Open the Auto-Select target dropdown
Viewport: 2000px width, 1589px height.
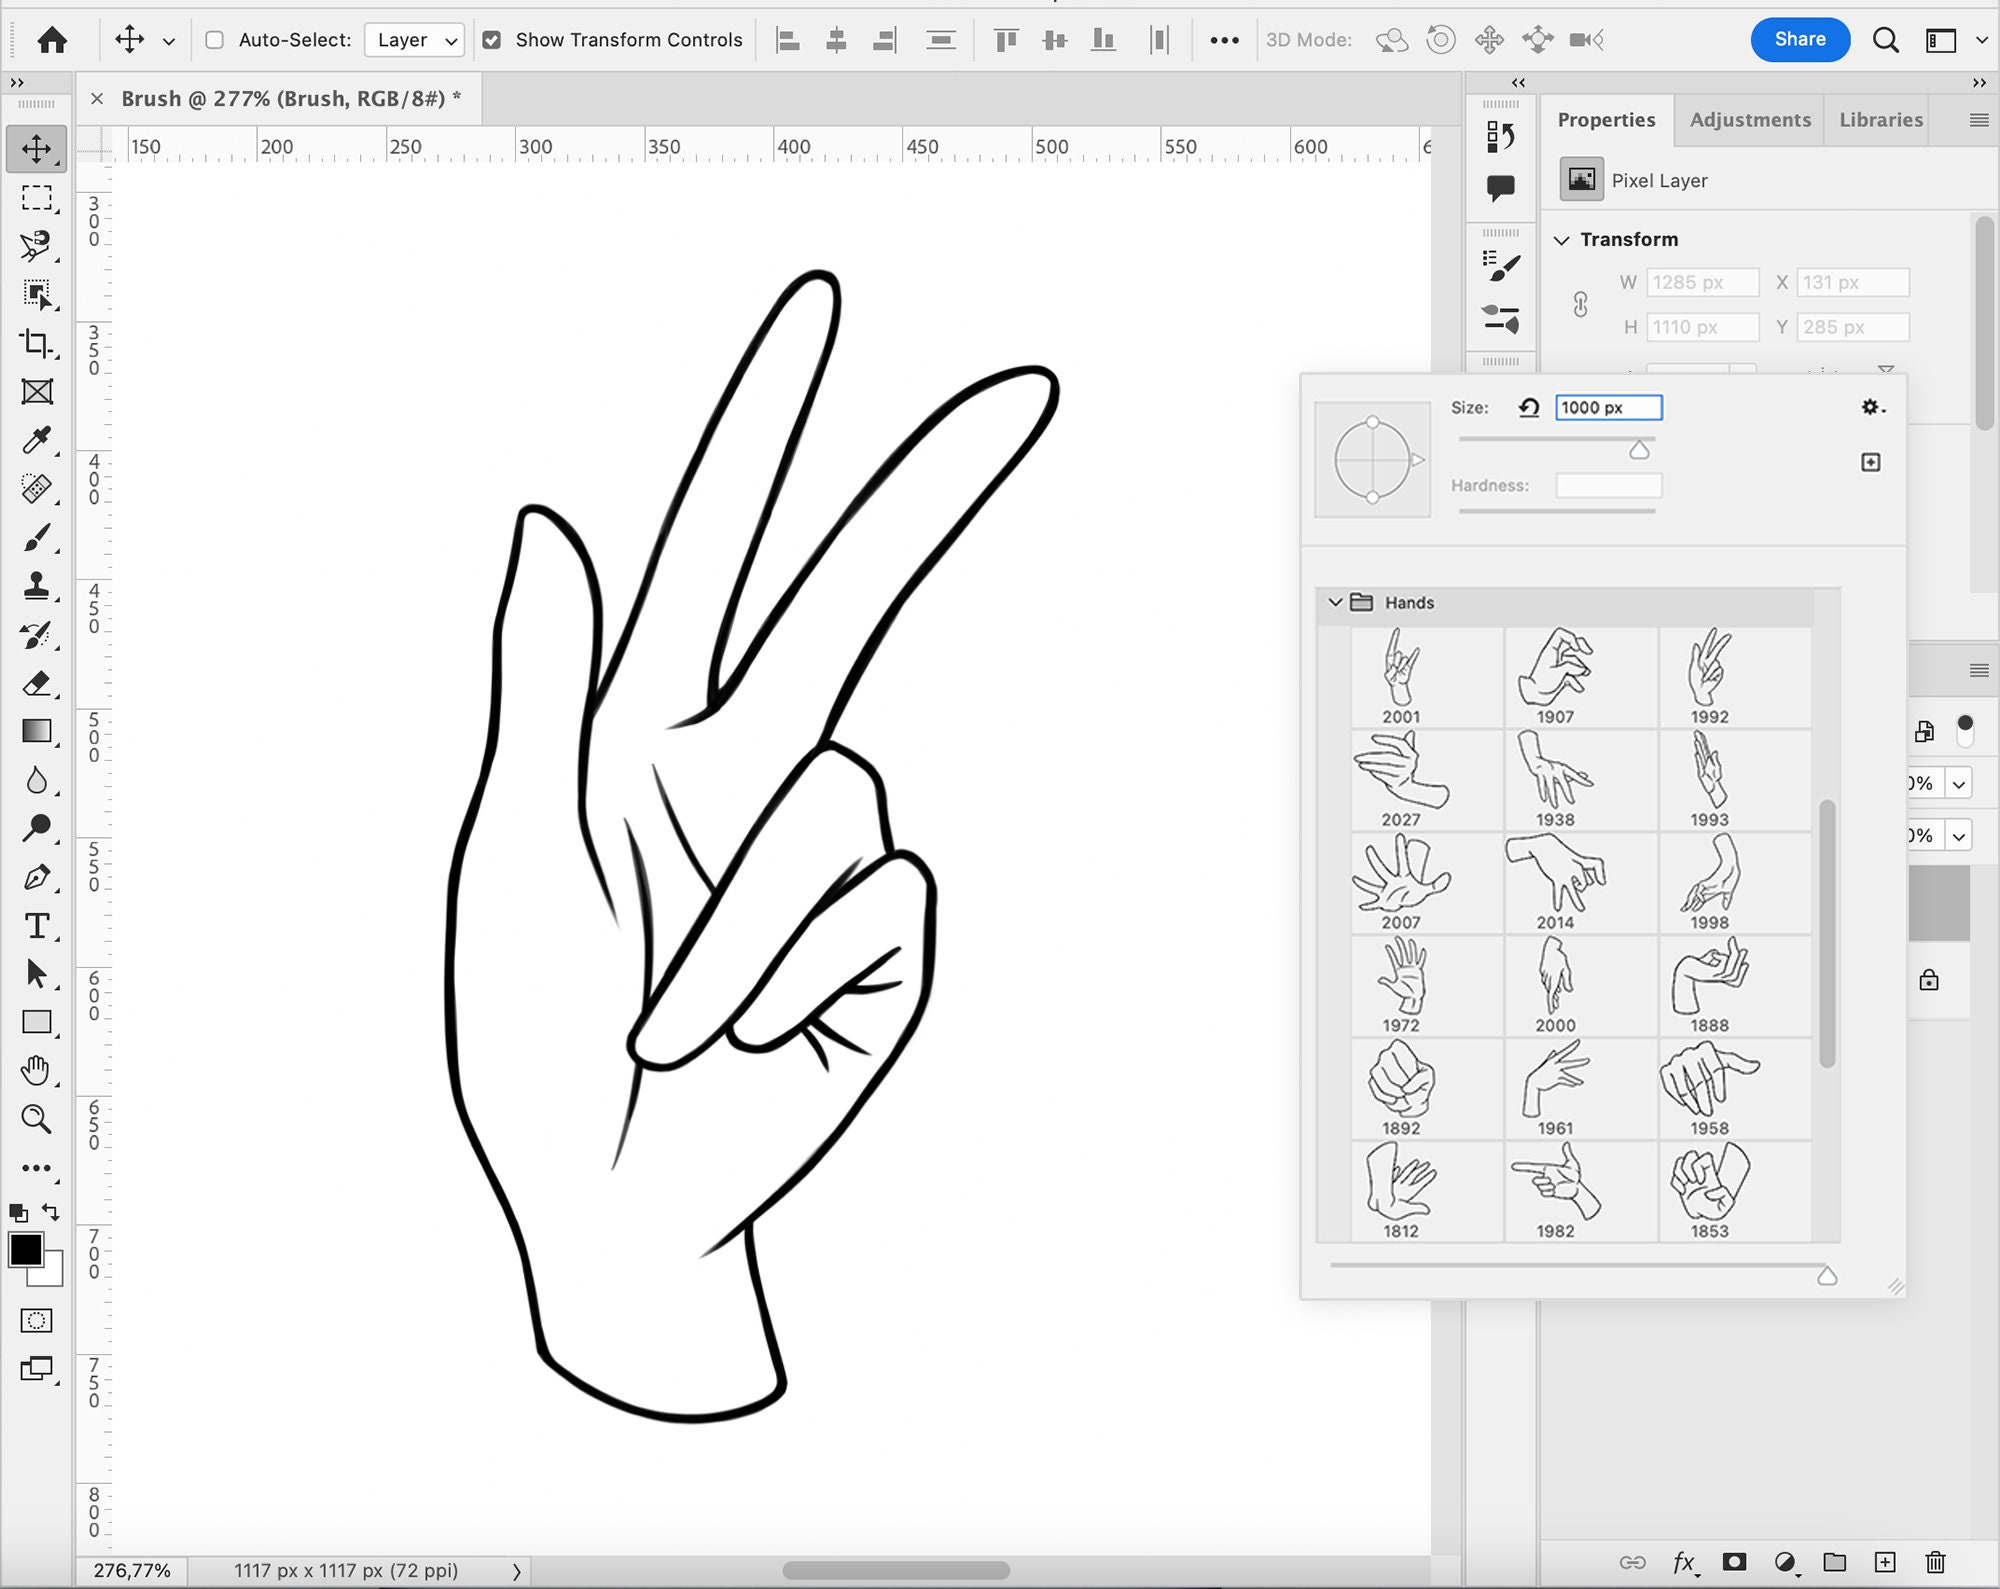413,40
